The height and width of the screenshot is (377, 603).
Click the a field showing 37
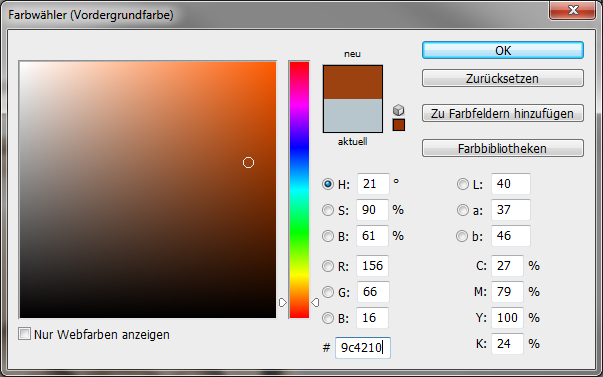pos(511,210)
